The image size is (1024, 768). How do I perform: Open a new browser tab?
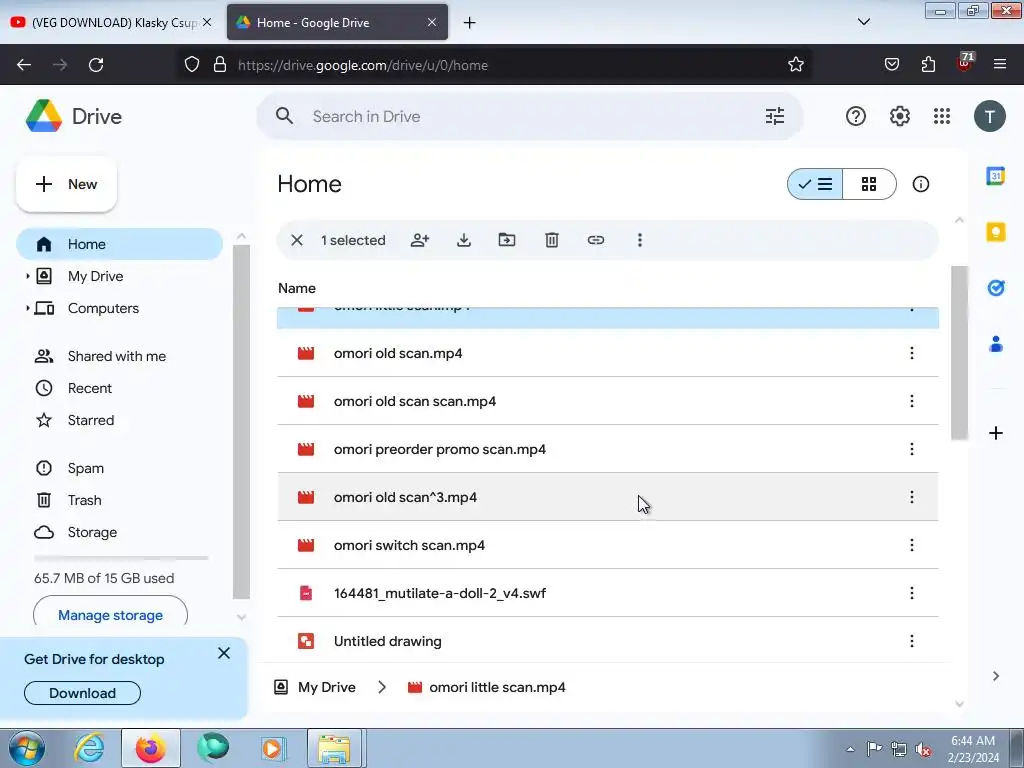click(x=469, y=23)
